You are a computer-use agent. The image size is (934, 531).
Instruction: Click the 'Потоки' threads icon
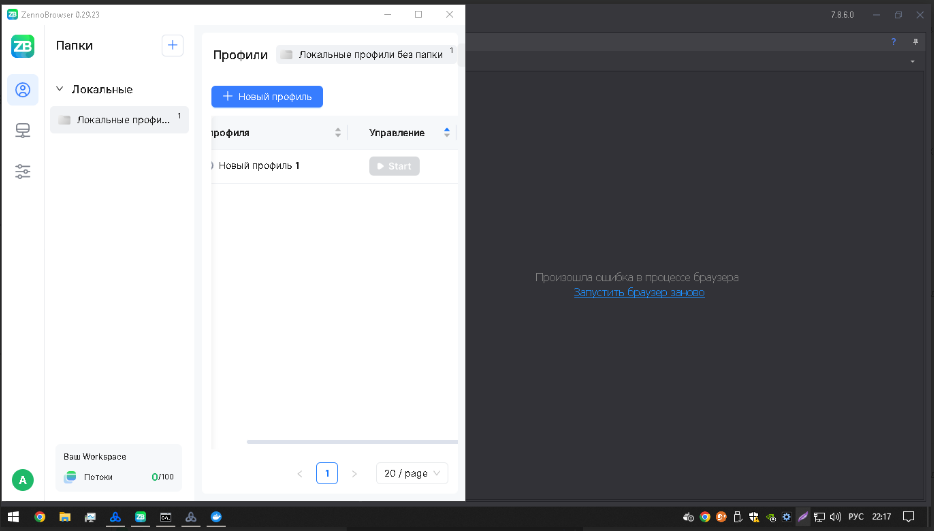[70, 477]
